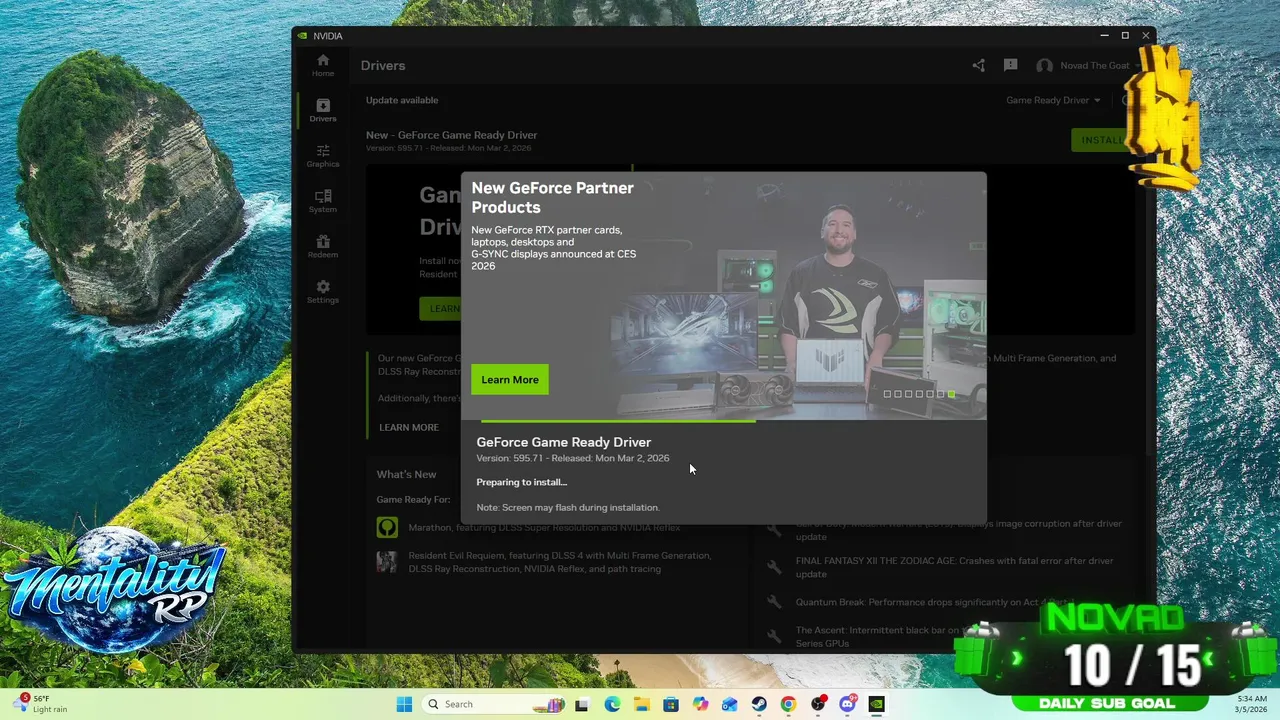Select the active green carousel indicator
This screenshot has width=1280, height=720.
(x=951, y=394)
